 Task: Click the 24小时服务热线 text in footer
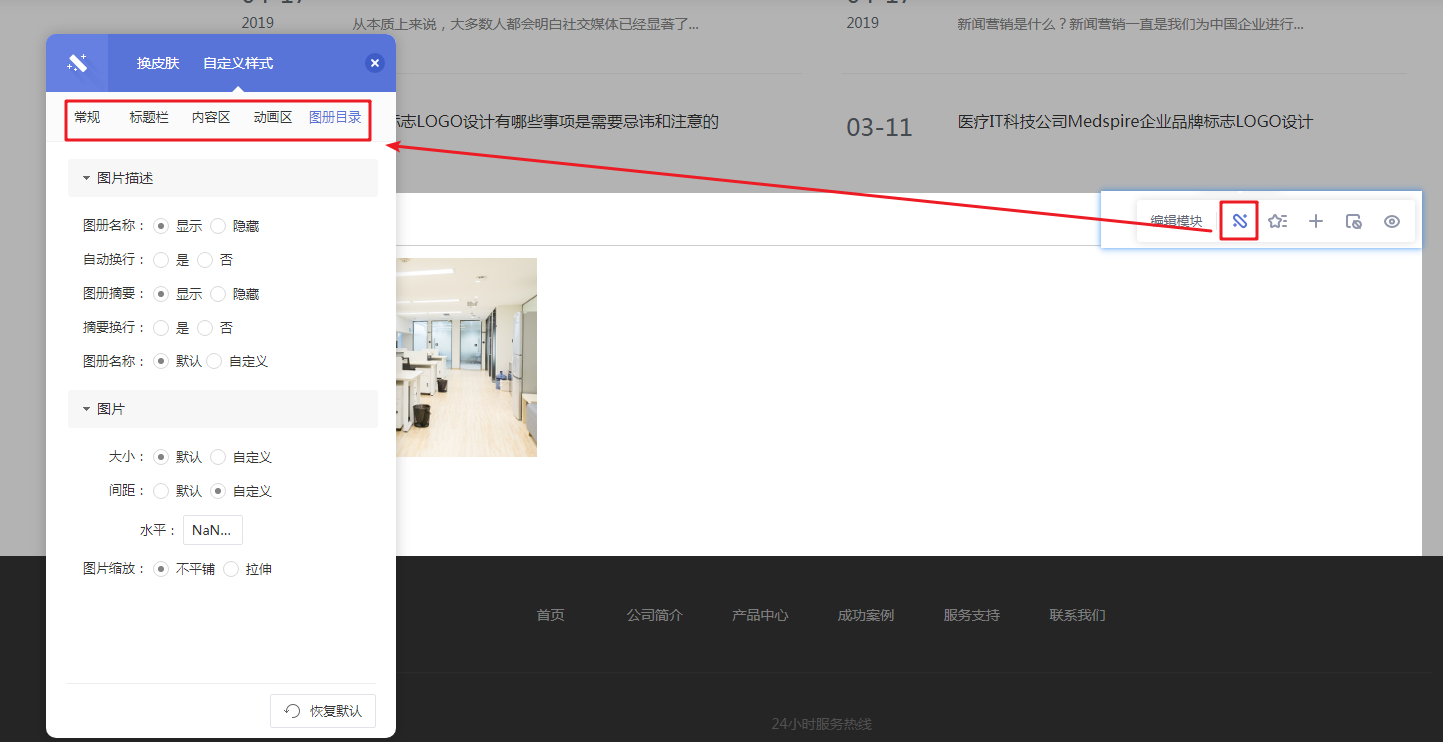[822, 724]
